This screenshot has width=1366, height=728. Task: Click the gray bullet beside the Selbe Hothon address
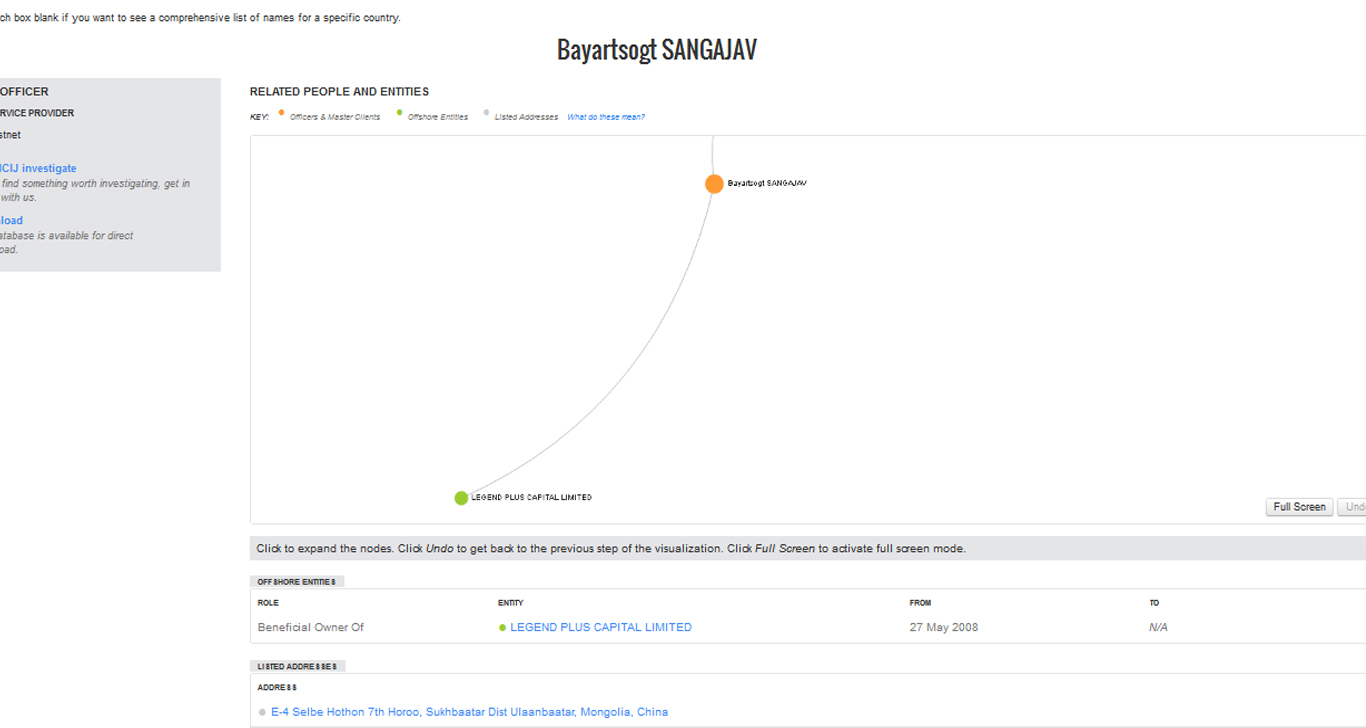[262, 713]
